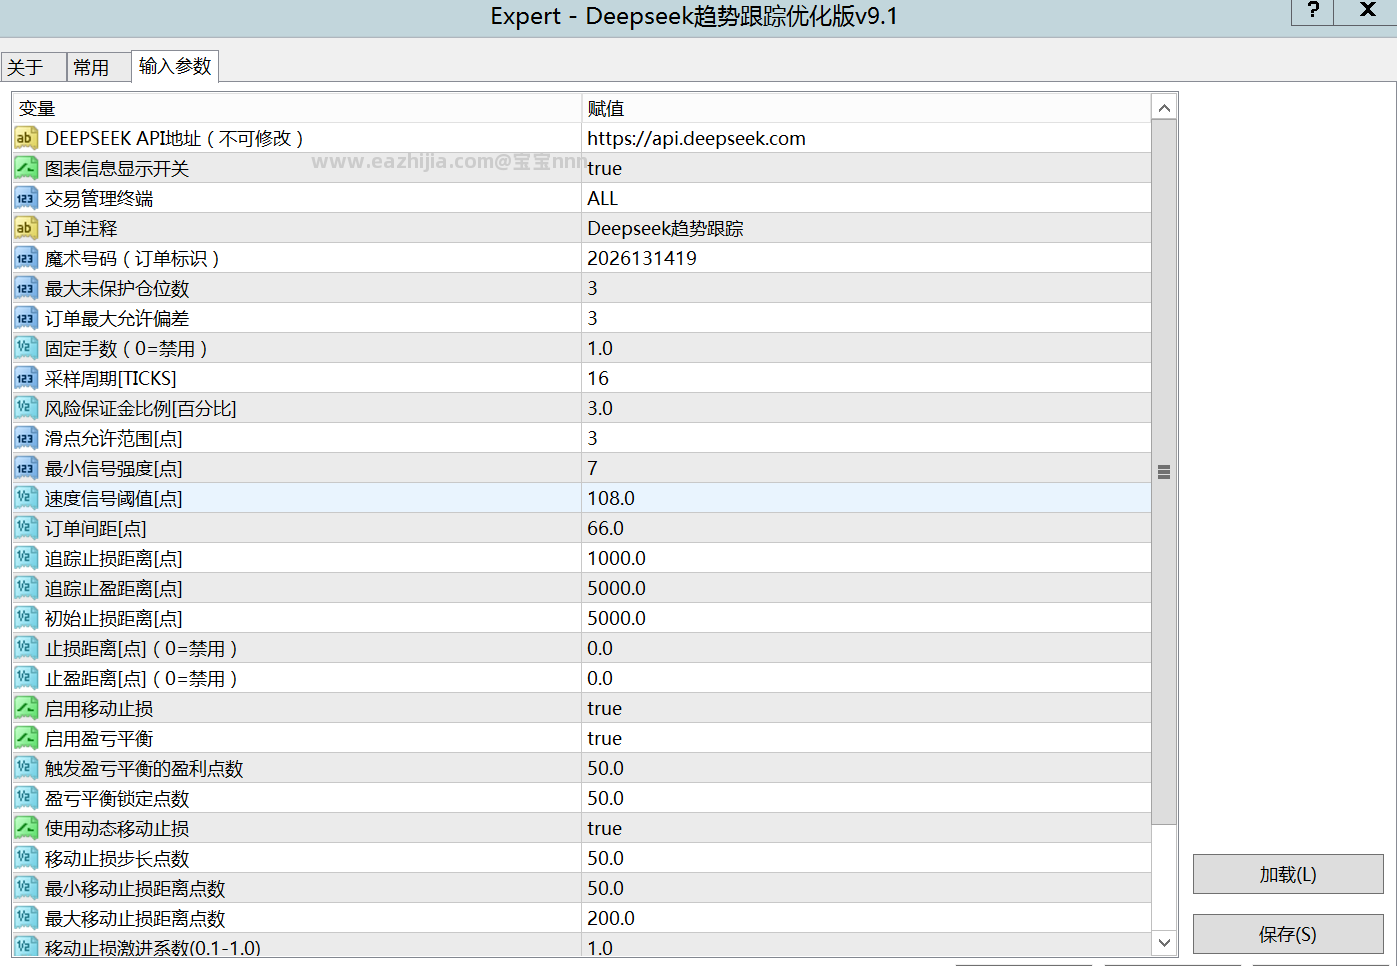Click the double icon beside 初始止损距离

[26, 618]
